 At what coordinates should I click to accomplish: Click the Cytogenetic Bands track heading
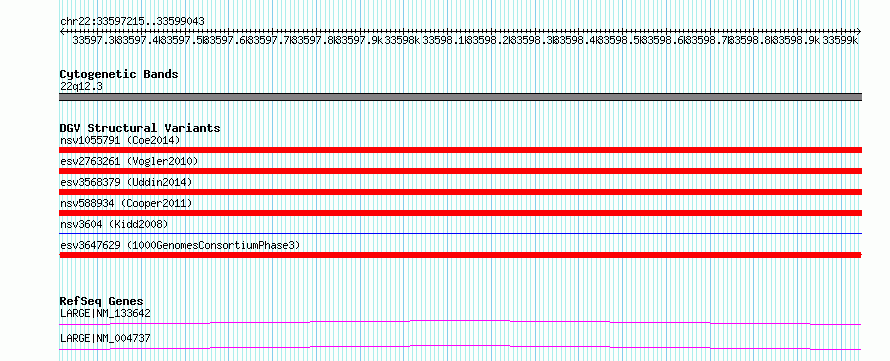119,74
